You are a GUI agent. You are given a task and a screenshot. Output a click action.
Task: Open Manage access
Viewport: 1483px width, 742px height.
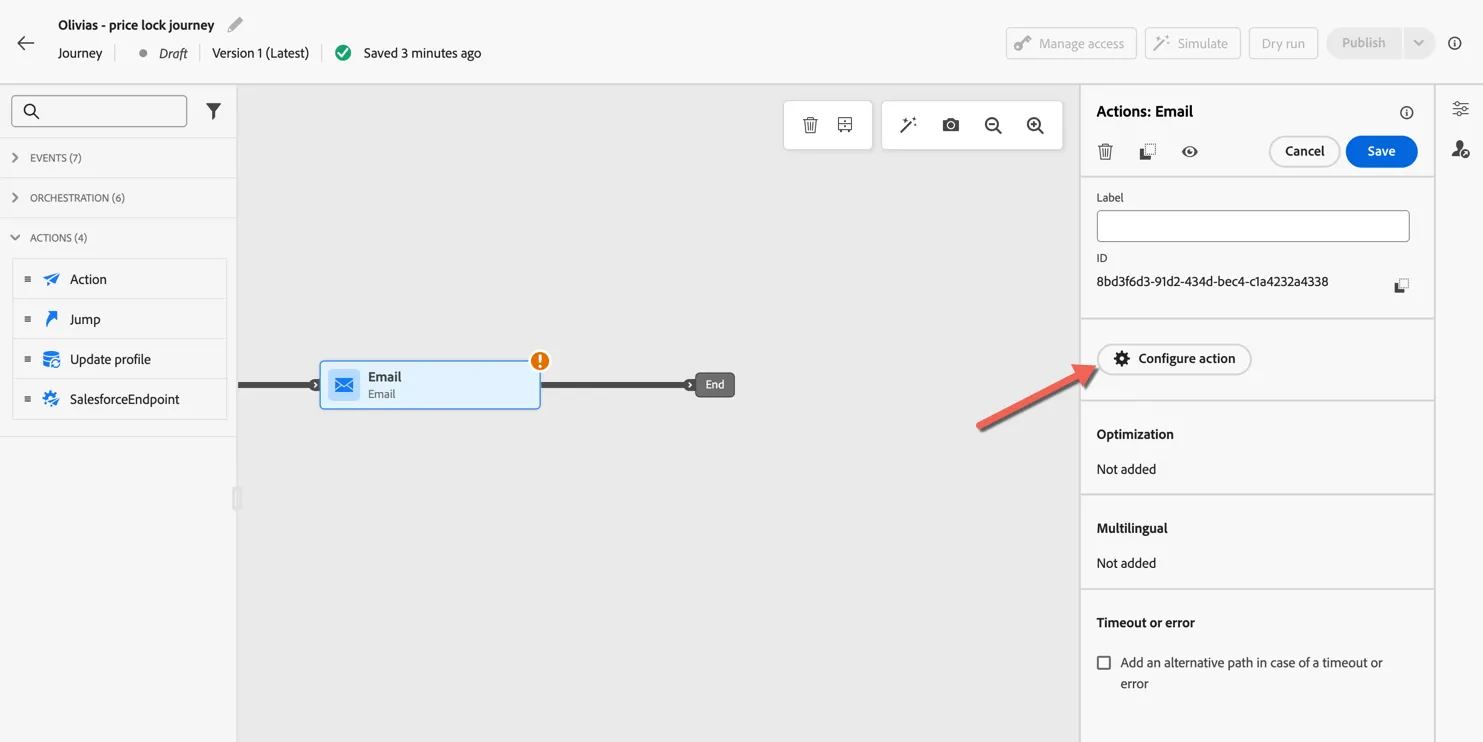[1071, 43]
